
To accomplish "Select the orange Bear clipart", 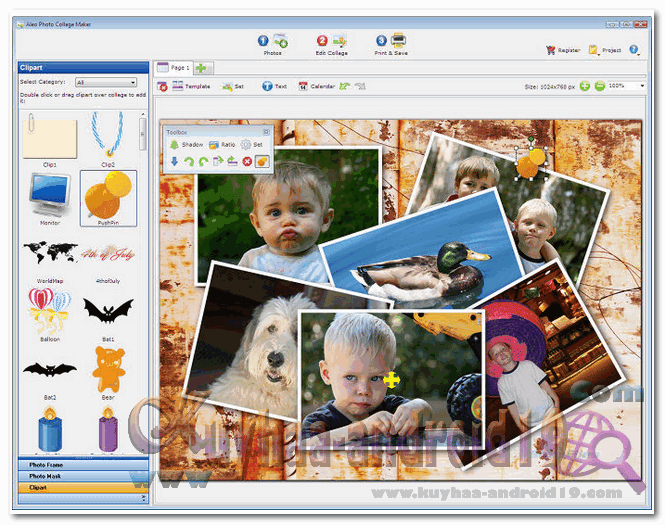I will coord(109,369).
